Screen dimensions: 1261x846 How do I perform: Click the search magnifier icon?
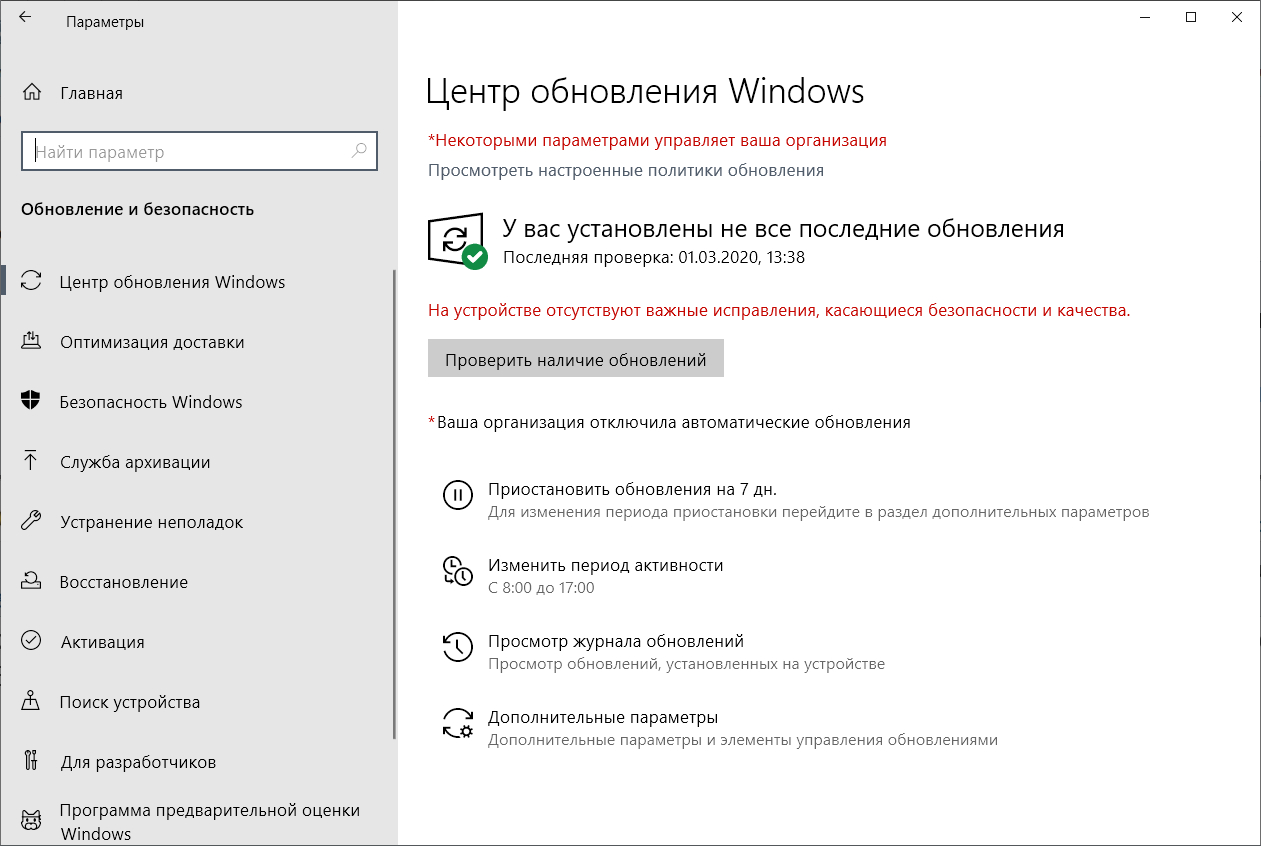(x=359, y=152)
